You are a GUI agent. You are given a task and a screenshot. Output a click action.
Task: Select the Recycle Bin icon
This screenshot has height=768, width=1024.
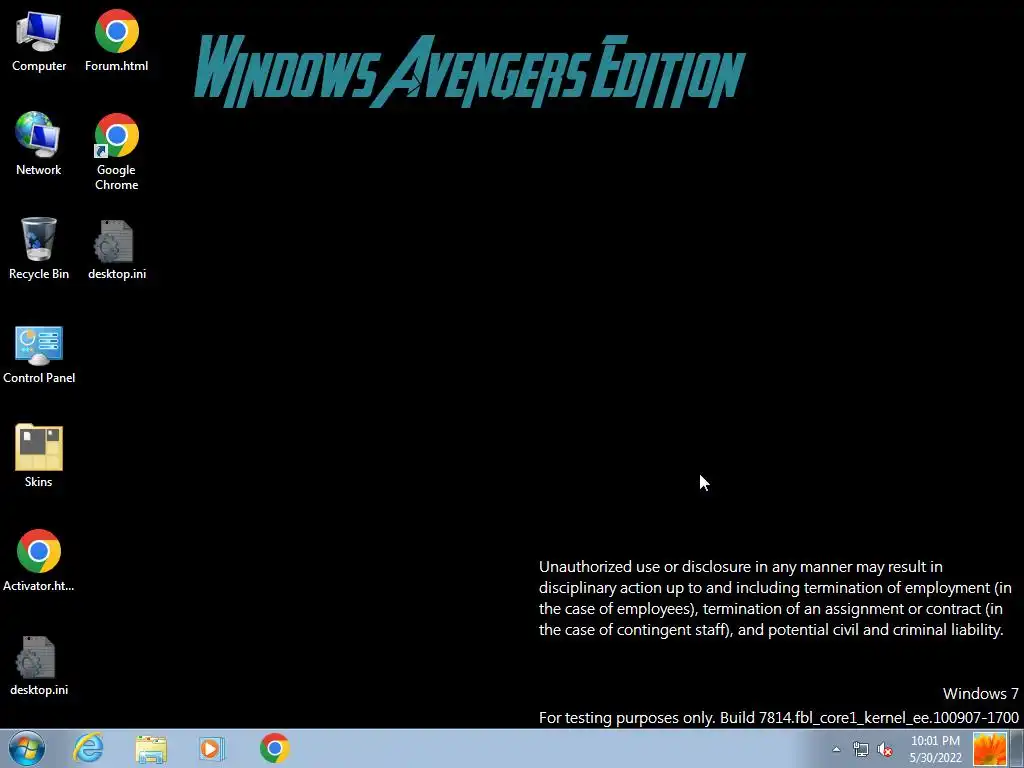click(39, 249)
